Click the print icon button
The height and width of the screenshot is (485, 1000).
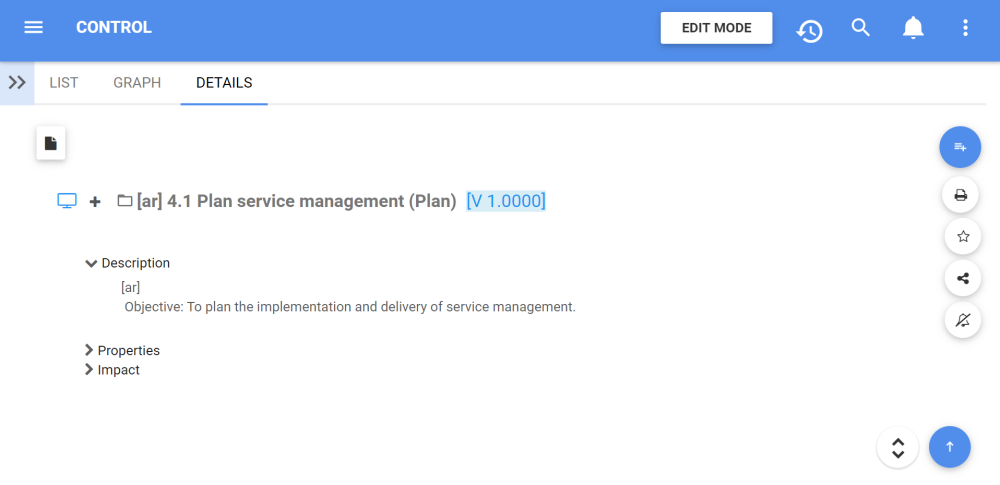point(961,195)
